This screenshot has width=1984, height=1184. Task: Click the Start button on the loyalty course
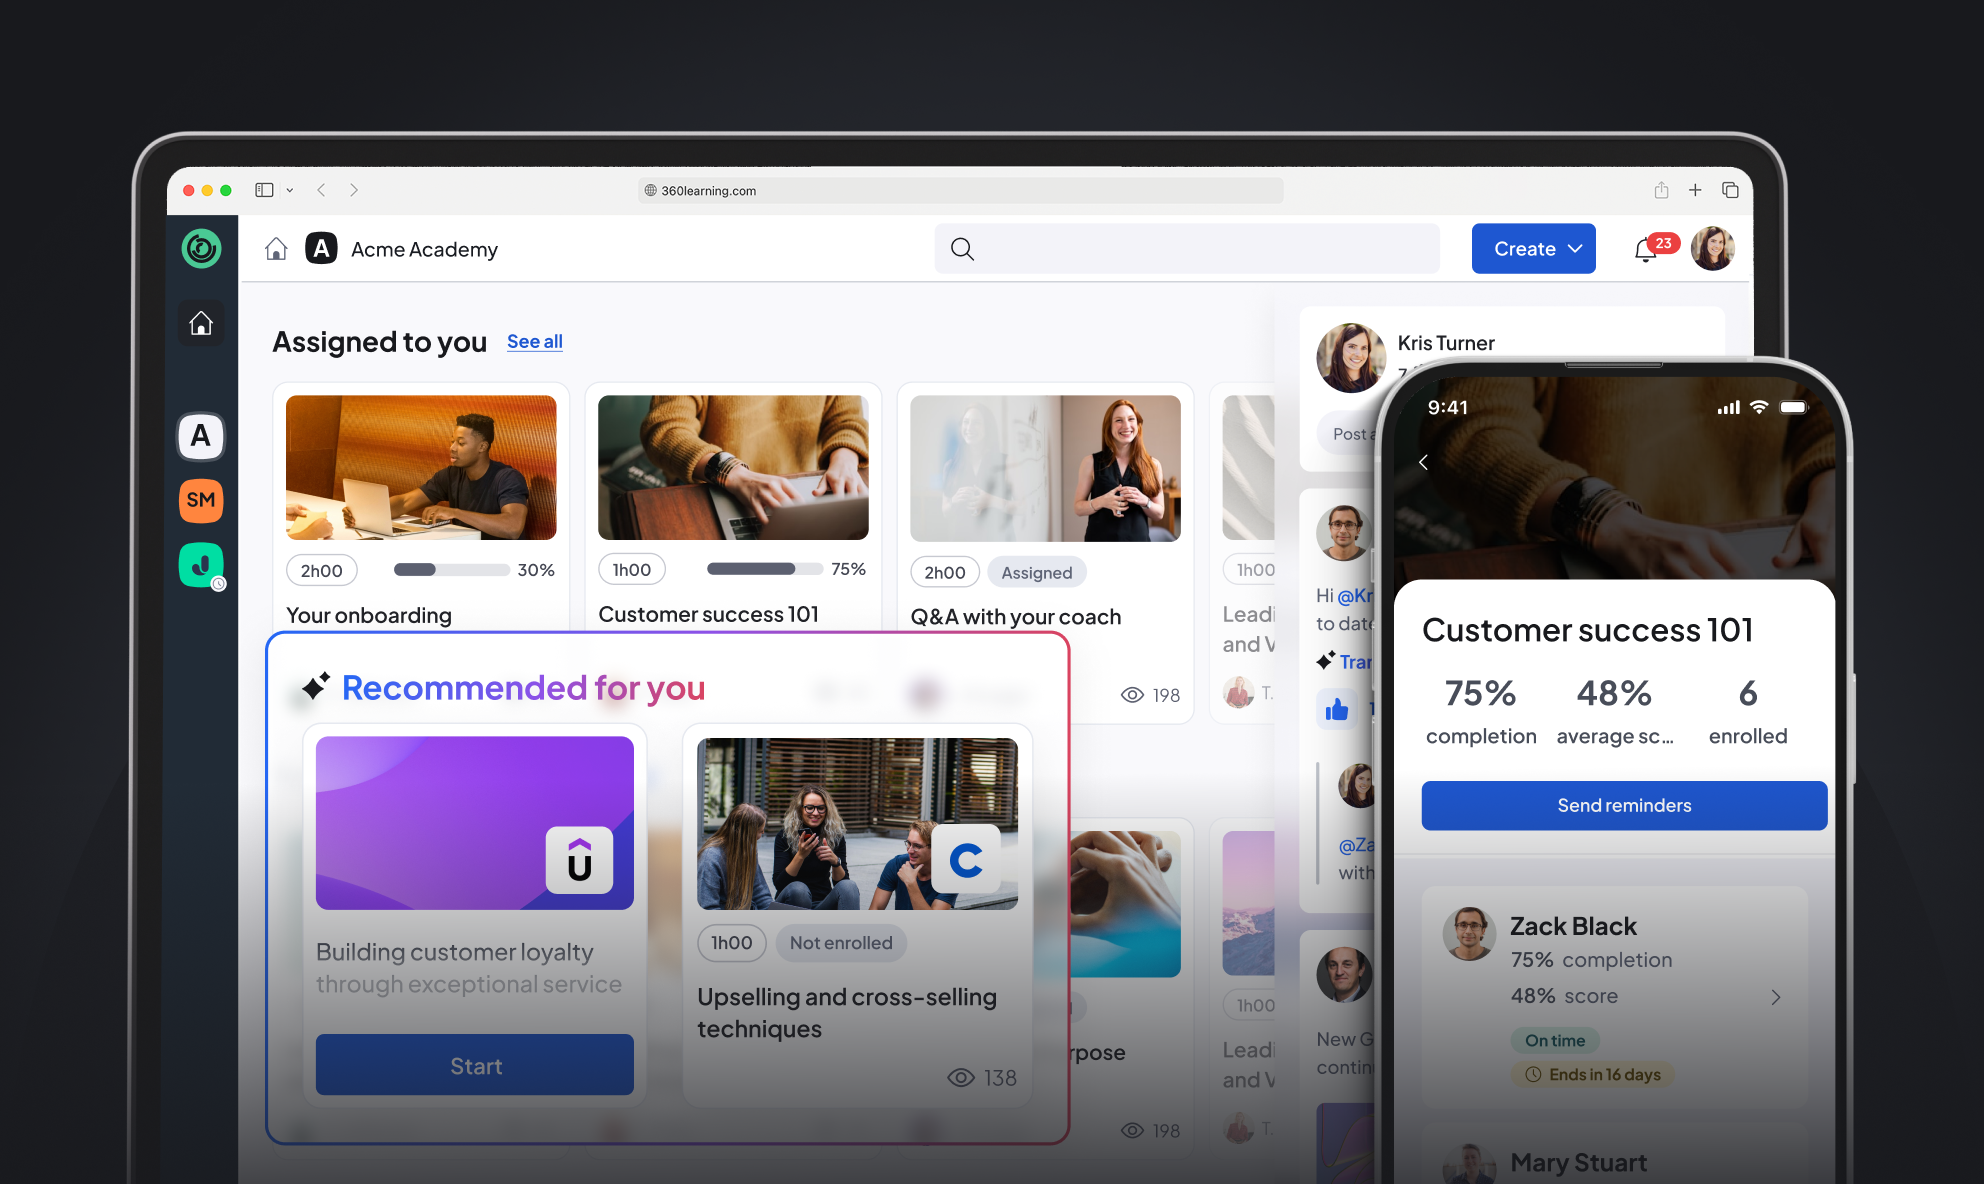pyautogui.click(x=474, y=1065)
